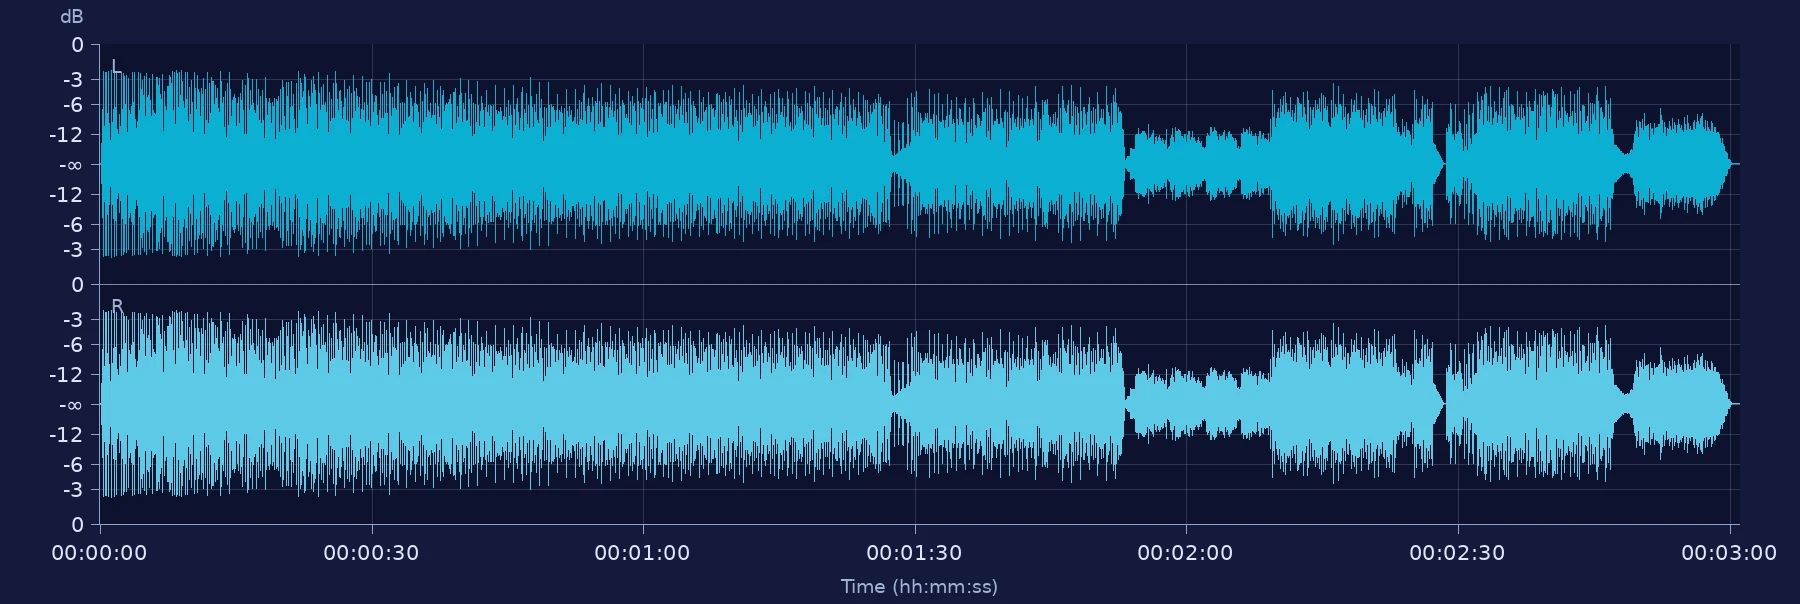Click the 00:00:30 time axis marker
This screenshot has height=604, width=1800.
[x=371, y=553]
